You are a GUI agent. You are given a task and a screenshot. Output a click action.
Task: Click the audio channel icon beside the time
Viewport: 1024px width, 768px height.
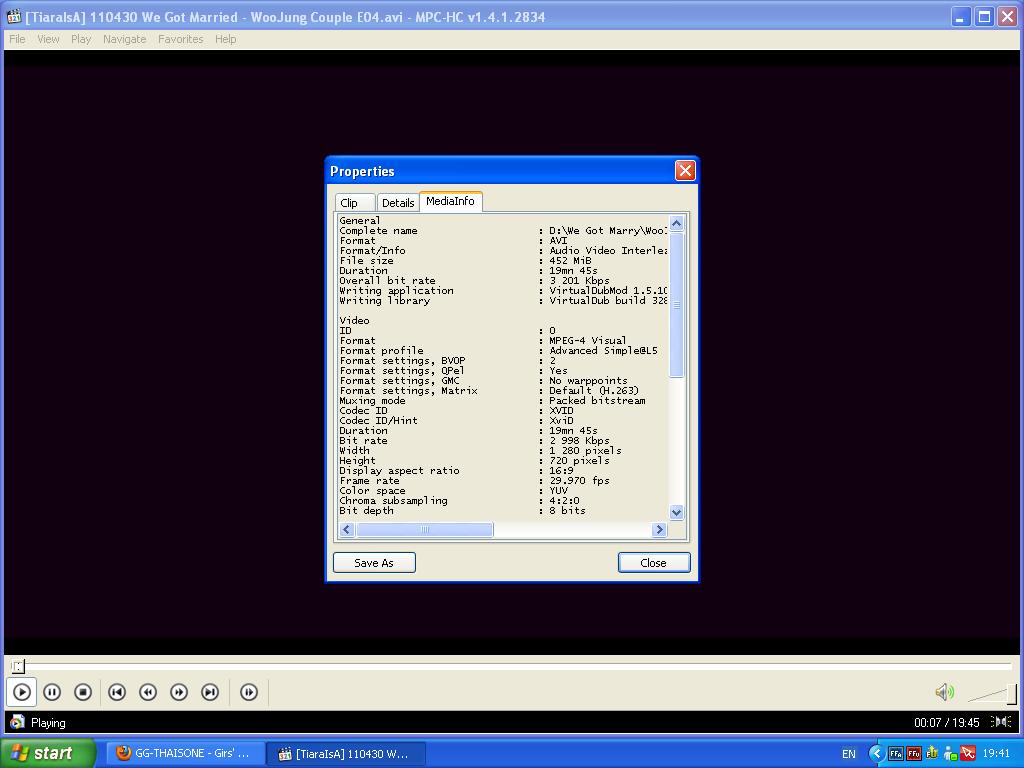coord(1001,722)
